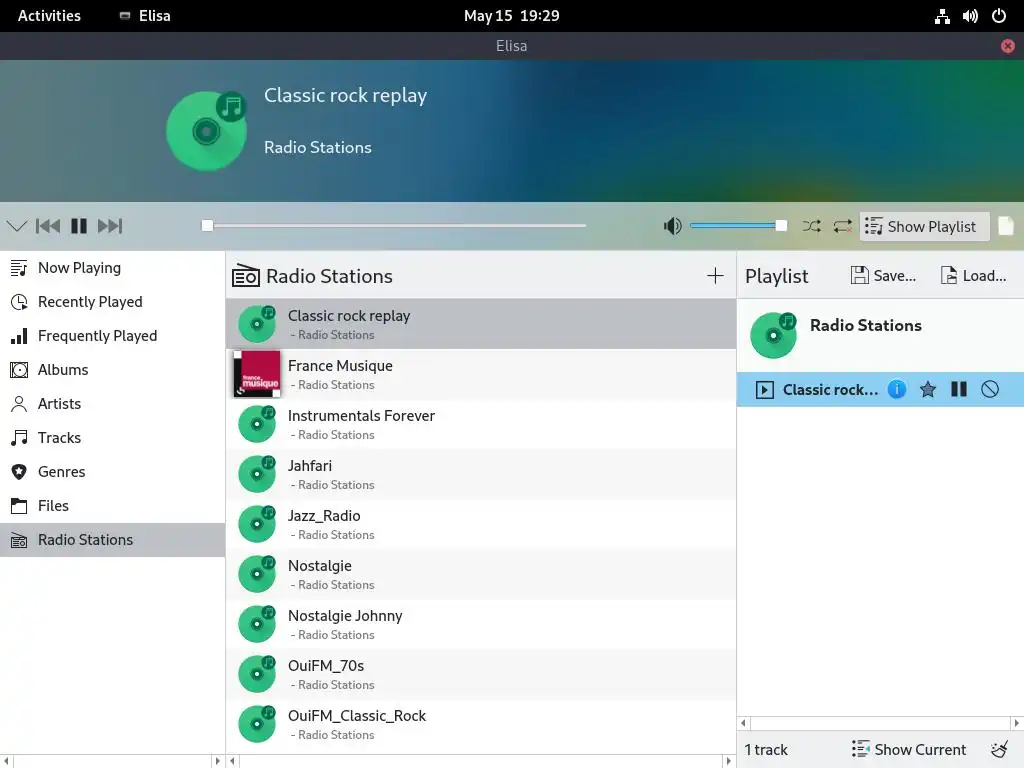Mark Classic rock entry as favorite

tap(927, 390)
